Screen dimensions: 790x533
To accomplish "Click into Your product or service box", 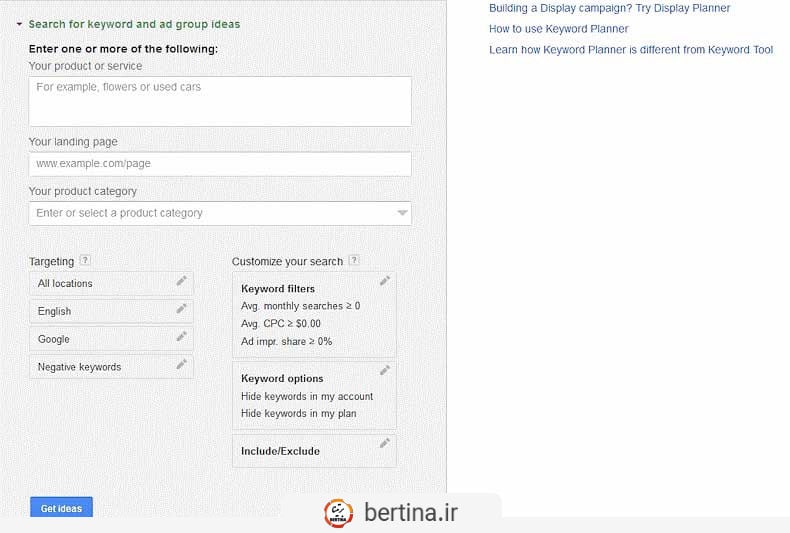I will (220, 101).
